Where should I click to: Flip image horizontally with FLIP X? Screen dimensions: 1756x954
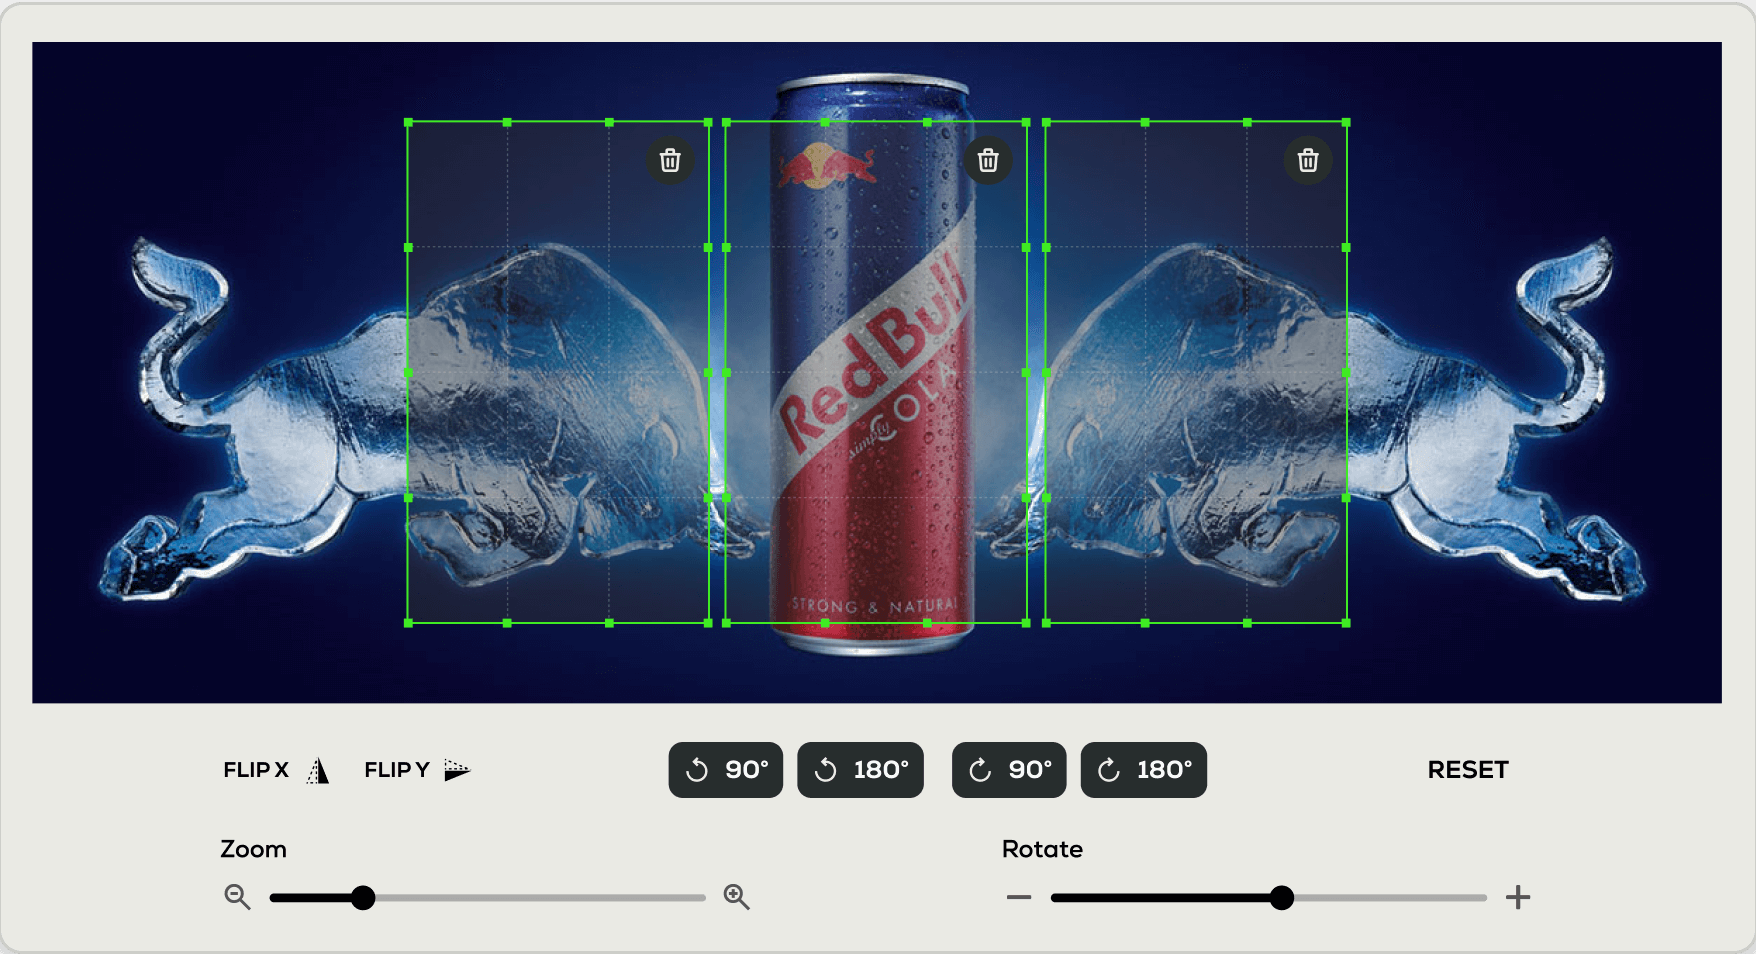click(x=276, y=770)
